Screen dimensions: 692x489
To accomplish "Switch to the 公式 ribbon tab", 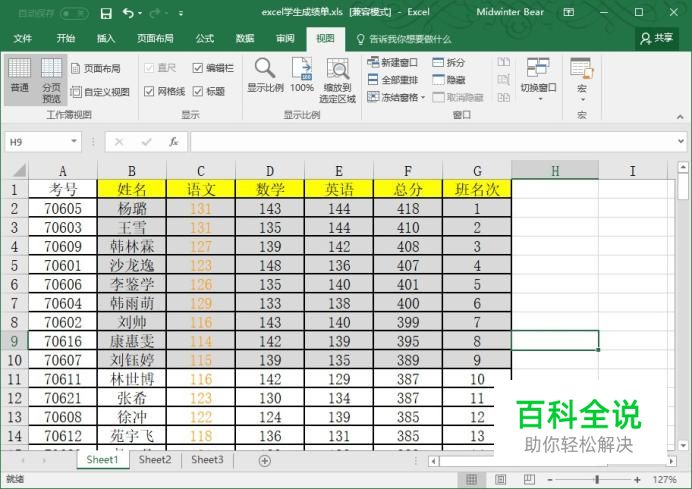I will (205, 38).
